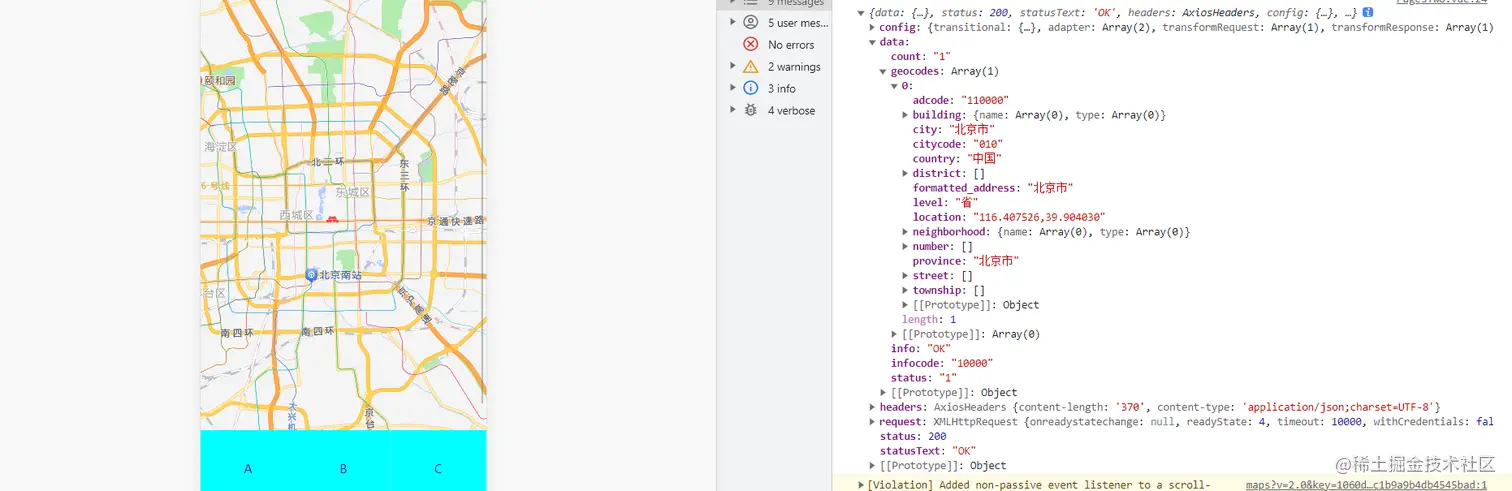
Task: Collapse the geocodes index 0 entry
Action: [x=895, y=86]
